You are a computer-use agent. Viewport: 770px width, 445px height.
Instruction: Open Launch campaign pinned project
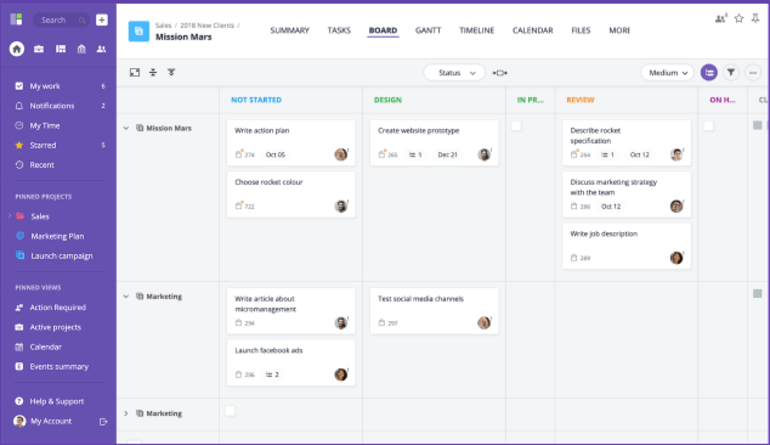coord(60,255)
